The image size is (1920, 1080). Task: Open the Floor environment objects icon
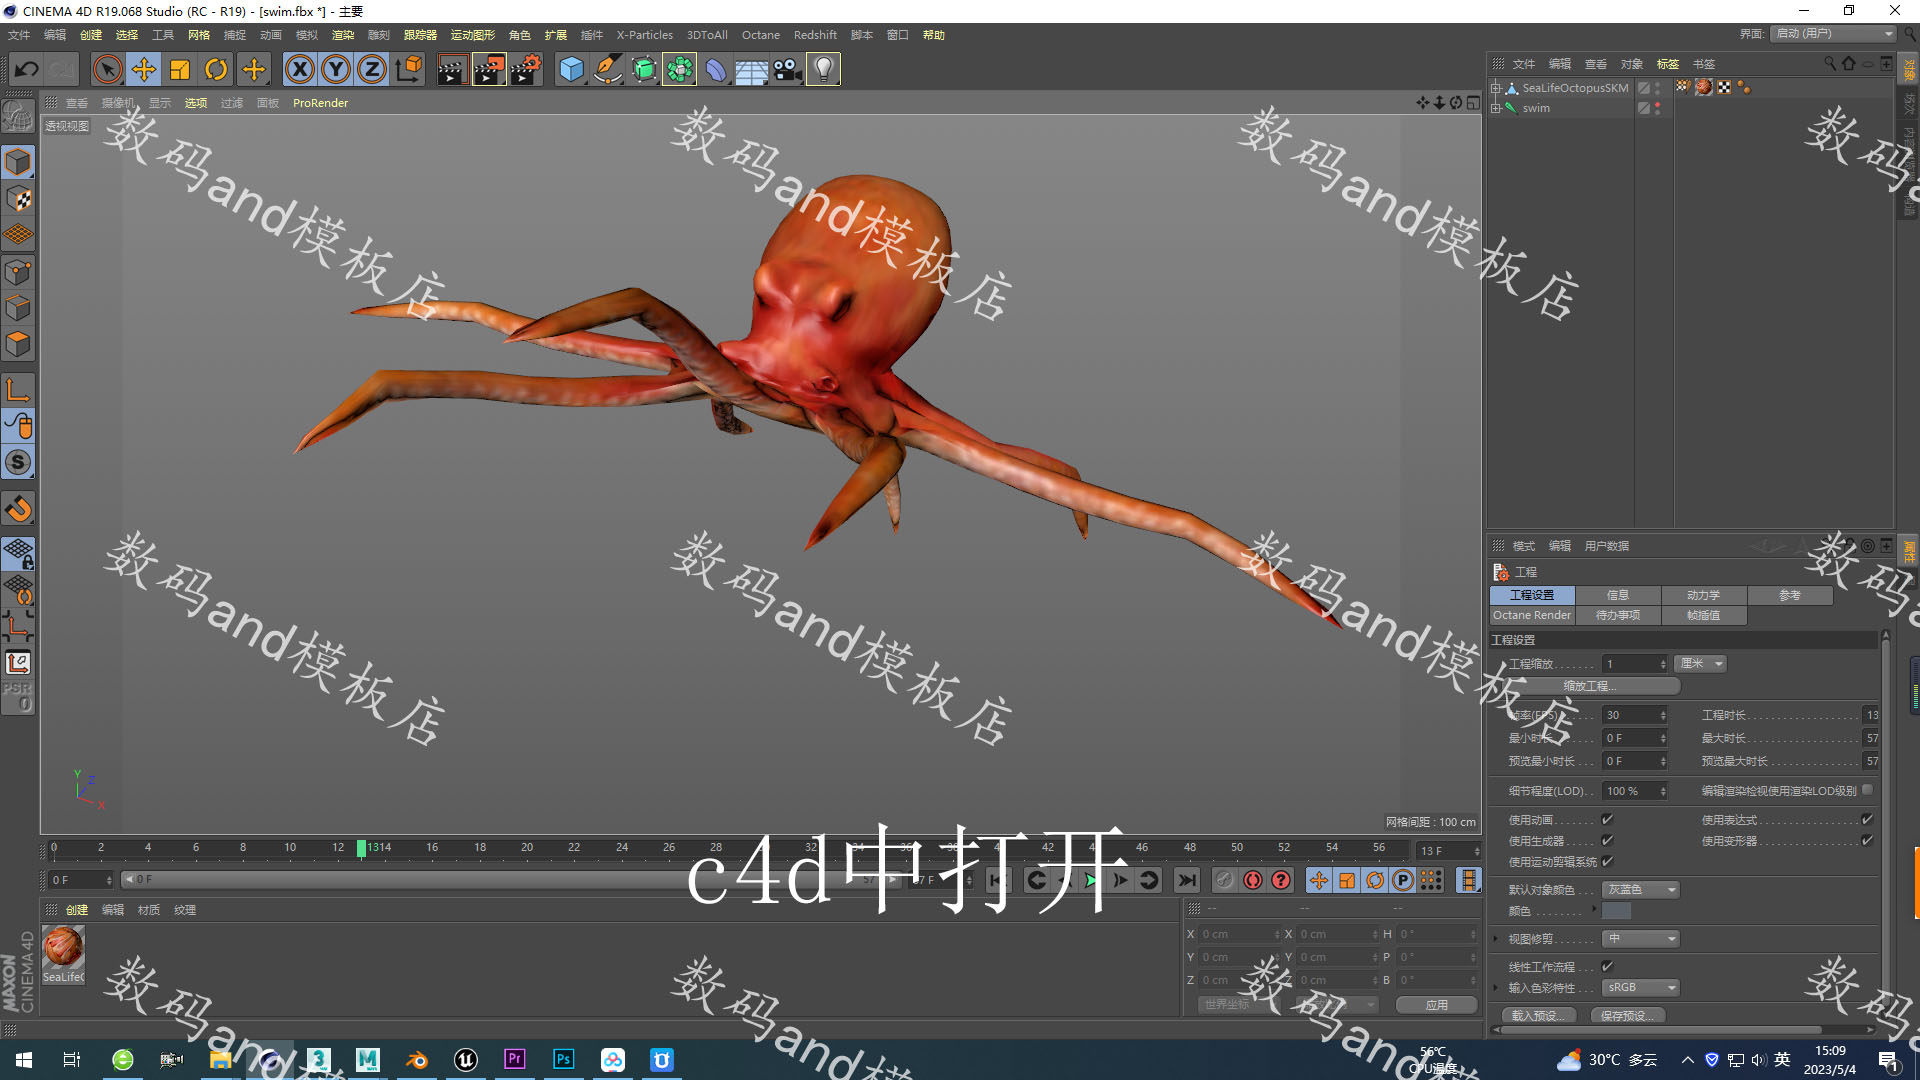tap(751, 69)
